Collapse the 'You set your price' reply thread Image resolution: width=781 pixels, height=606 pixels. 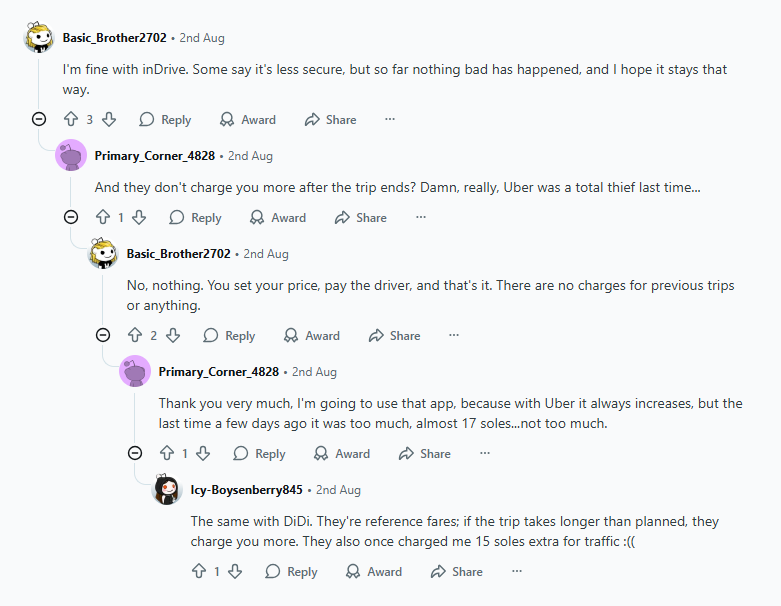103,335
